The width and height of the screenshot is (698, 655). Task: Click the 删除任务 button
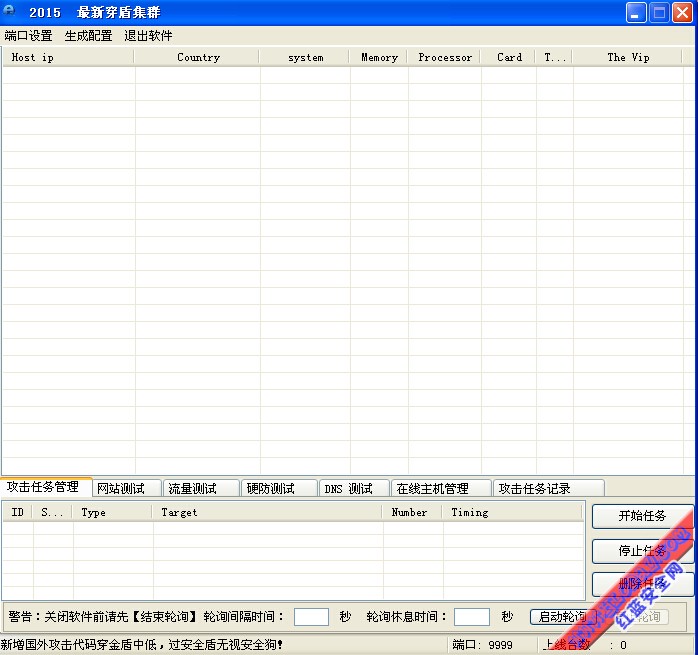coord(642,584)
